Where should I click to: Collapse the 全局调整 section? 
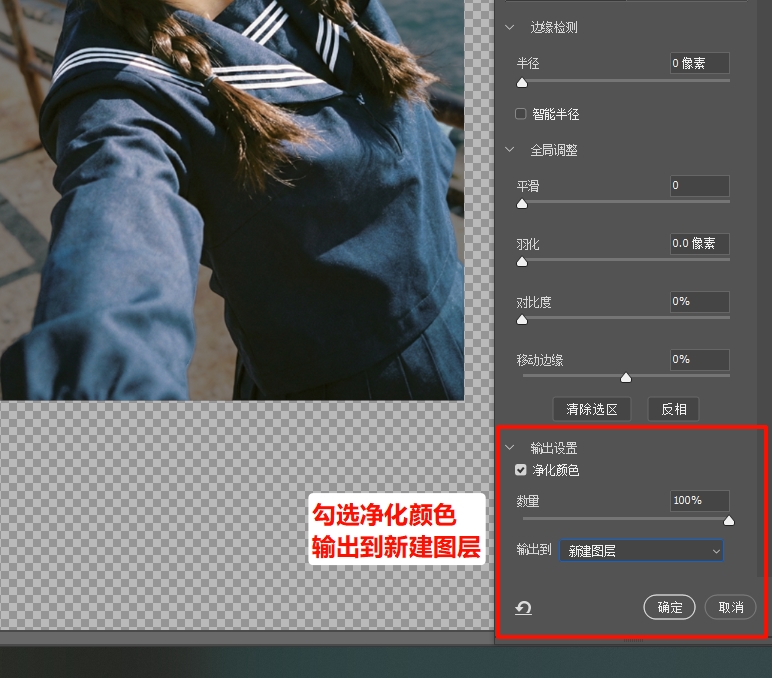pyautogui.click(x=510, y=149)
